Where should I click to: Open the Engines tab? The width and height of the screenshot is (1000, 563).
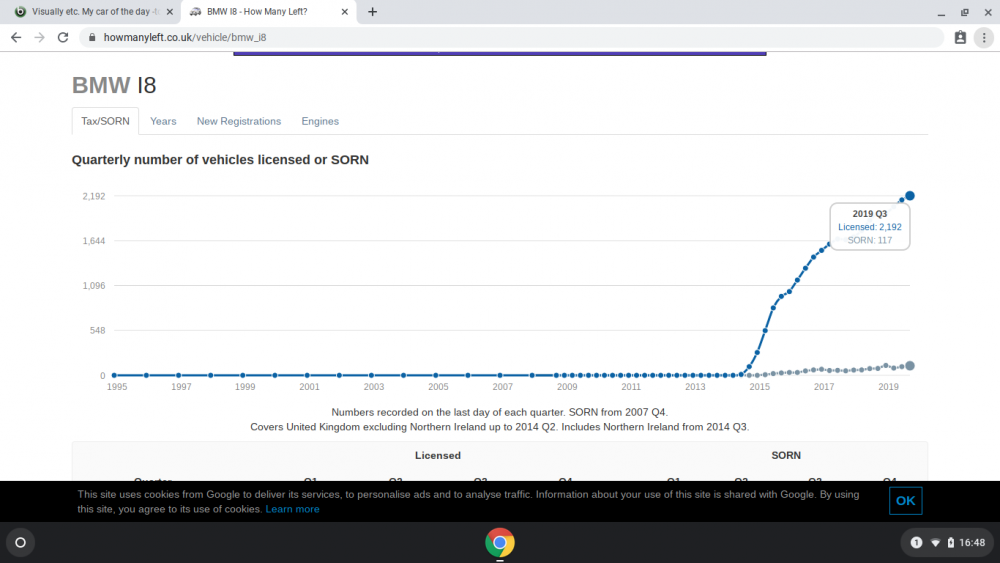click(320, 121)
